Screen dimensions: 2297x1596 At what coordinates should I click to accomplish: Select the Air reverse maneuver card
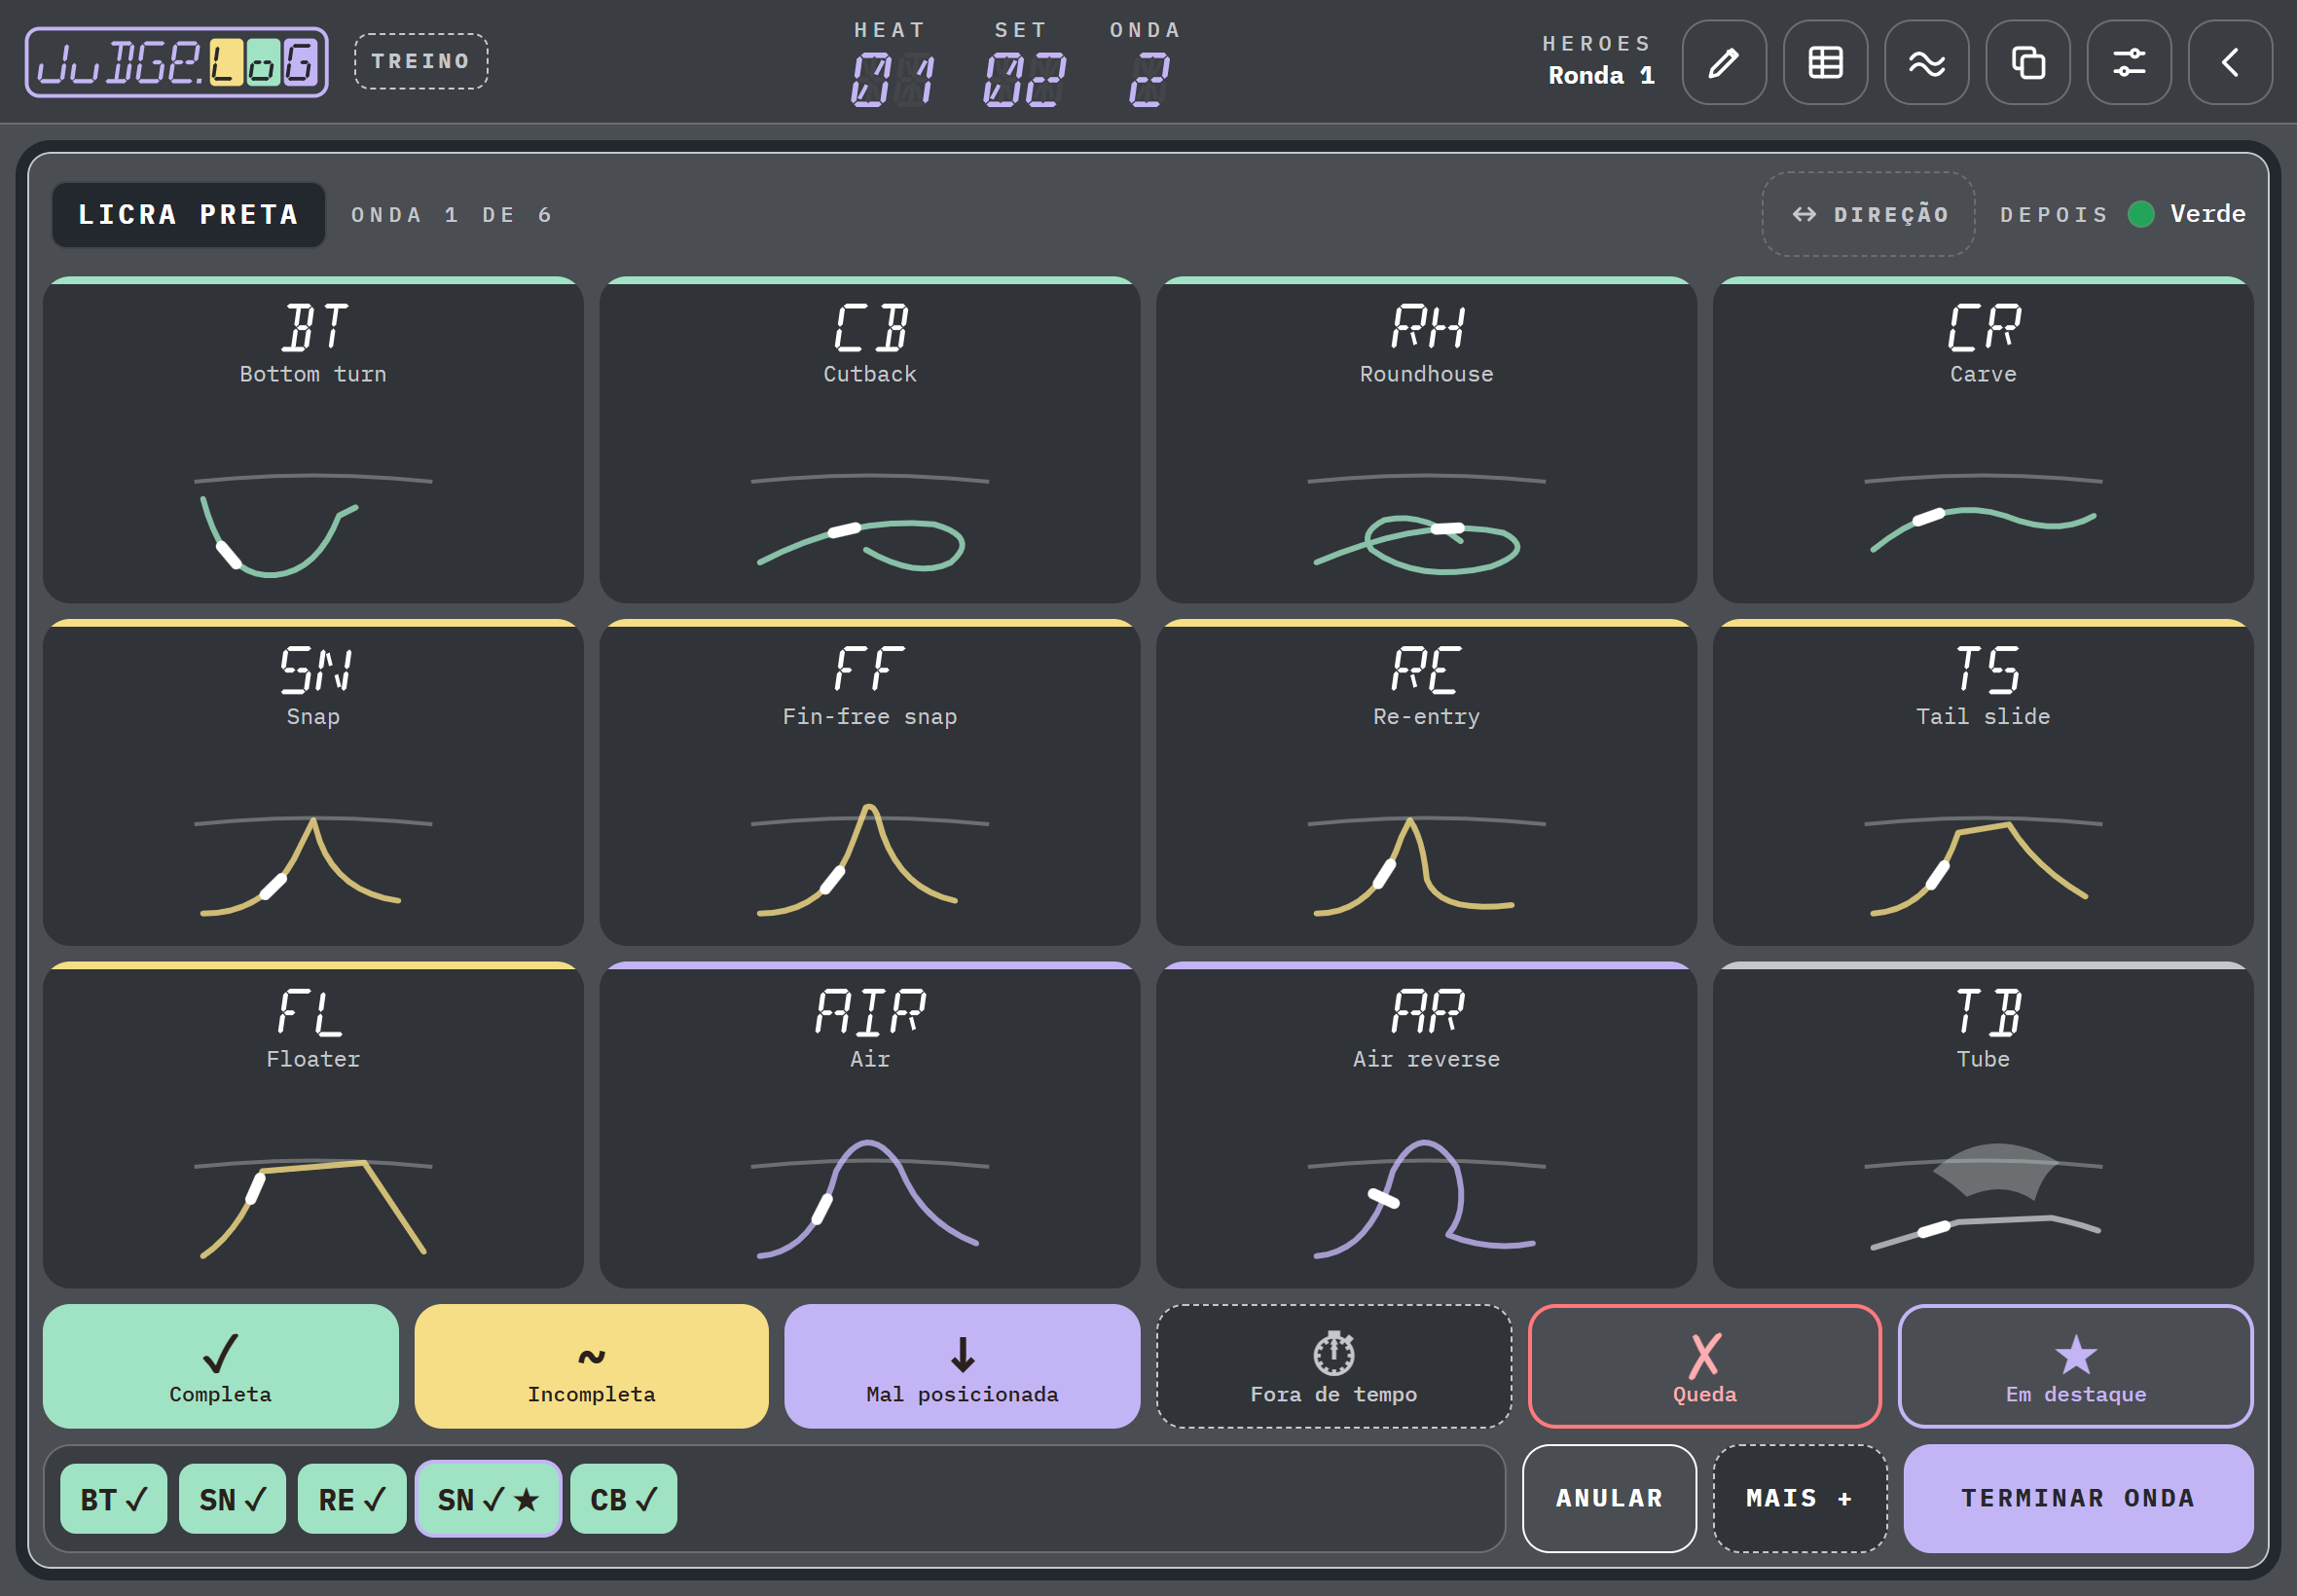[1426, 1124]
